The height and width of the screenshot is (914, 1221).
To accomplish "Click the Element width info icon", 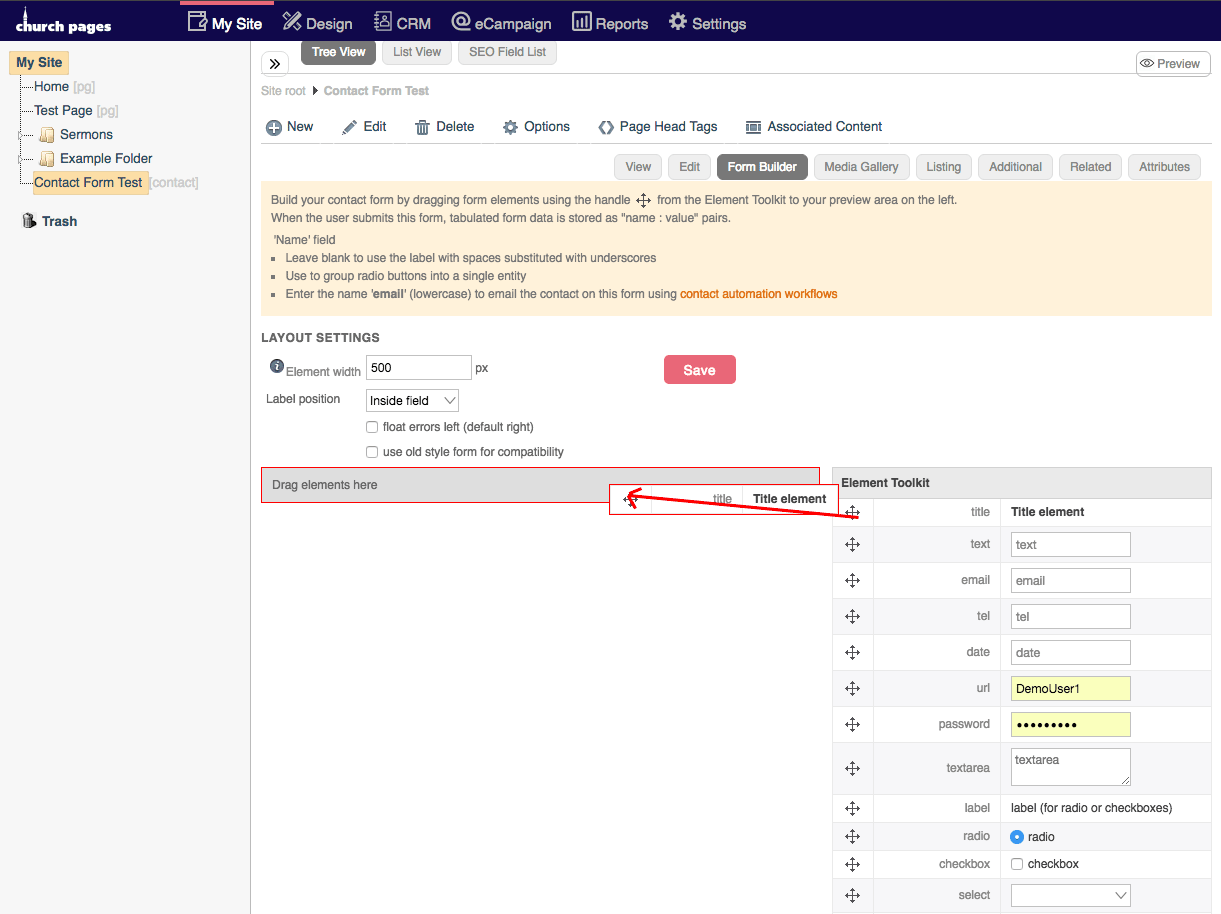I will (277, 367).
